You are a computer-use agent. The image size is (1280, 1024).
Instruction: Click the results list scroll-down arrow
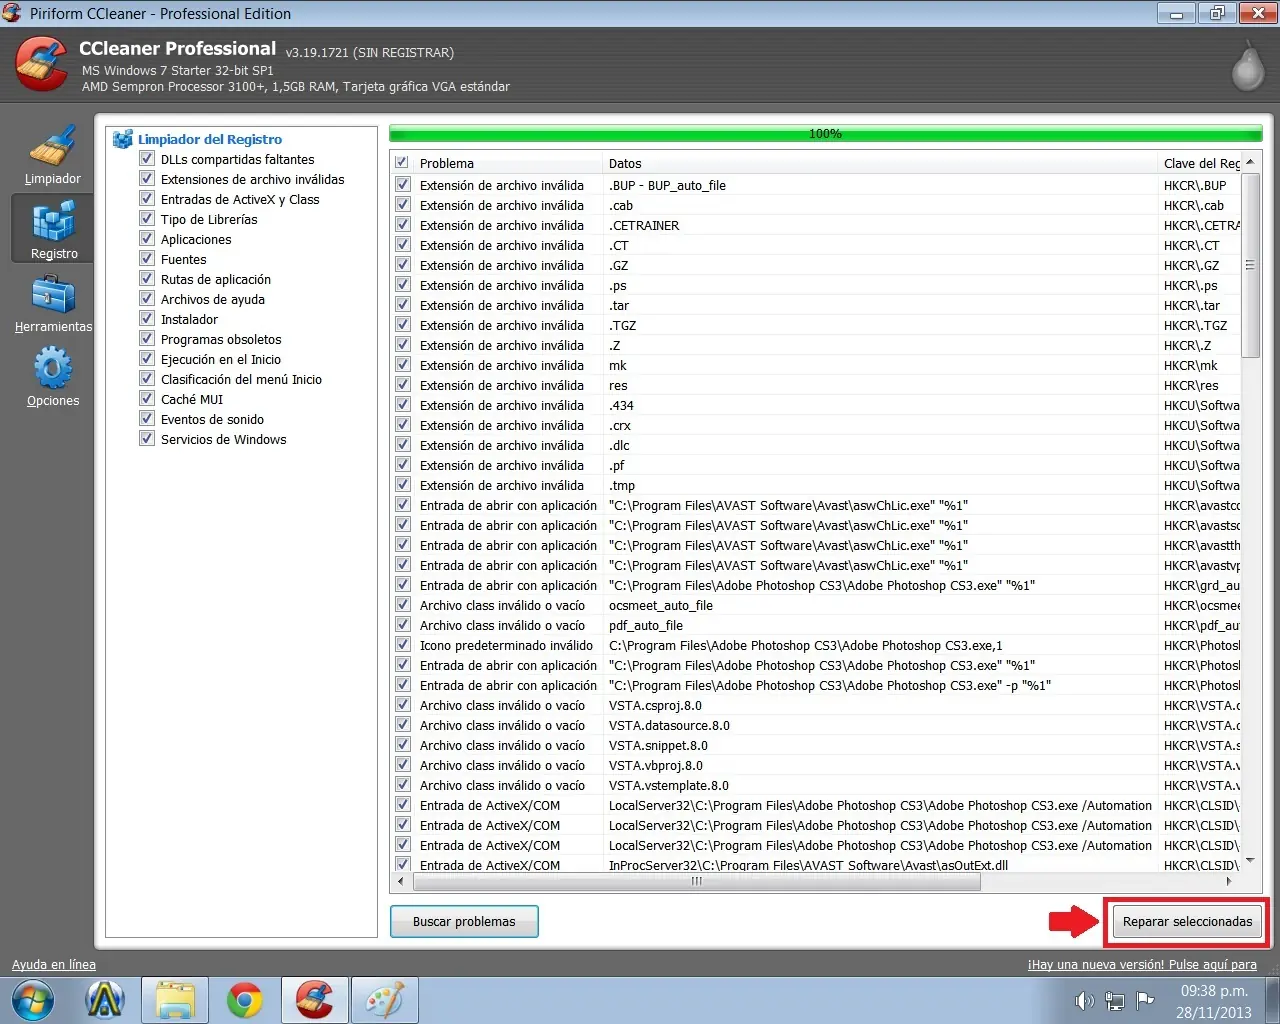(x=1250, y=861)
